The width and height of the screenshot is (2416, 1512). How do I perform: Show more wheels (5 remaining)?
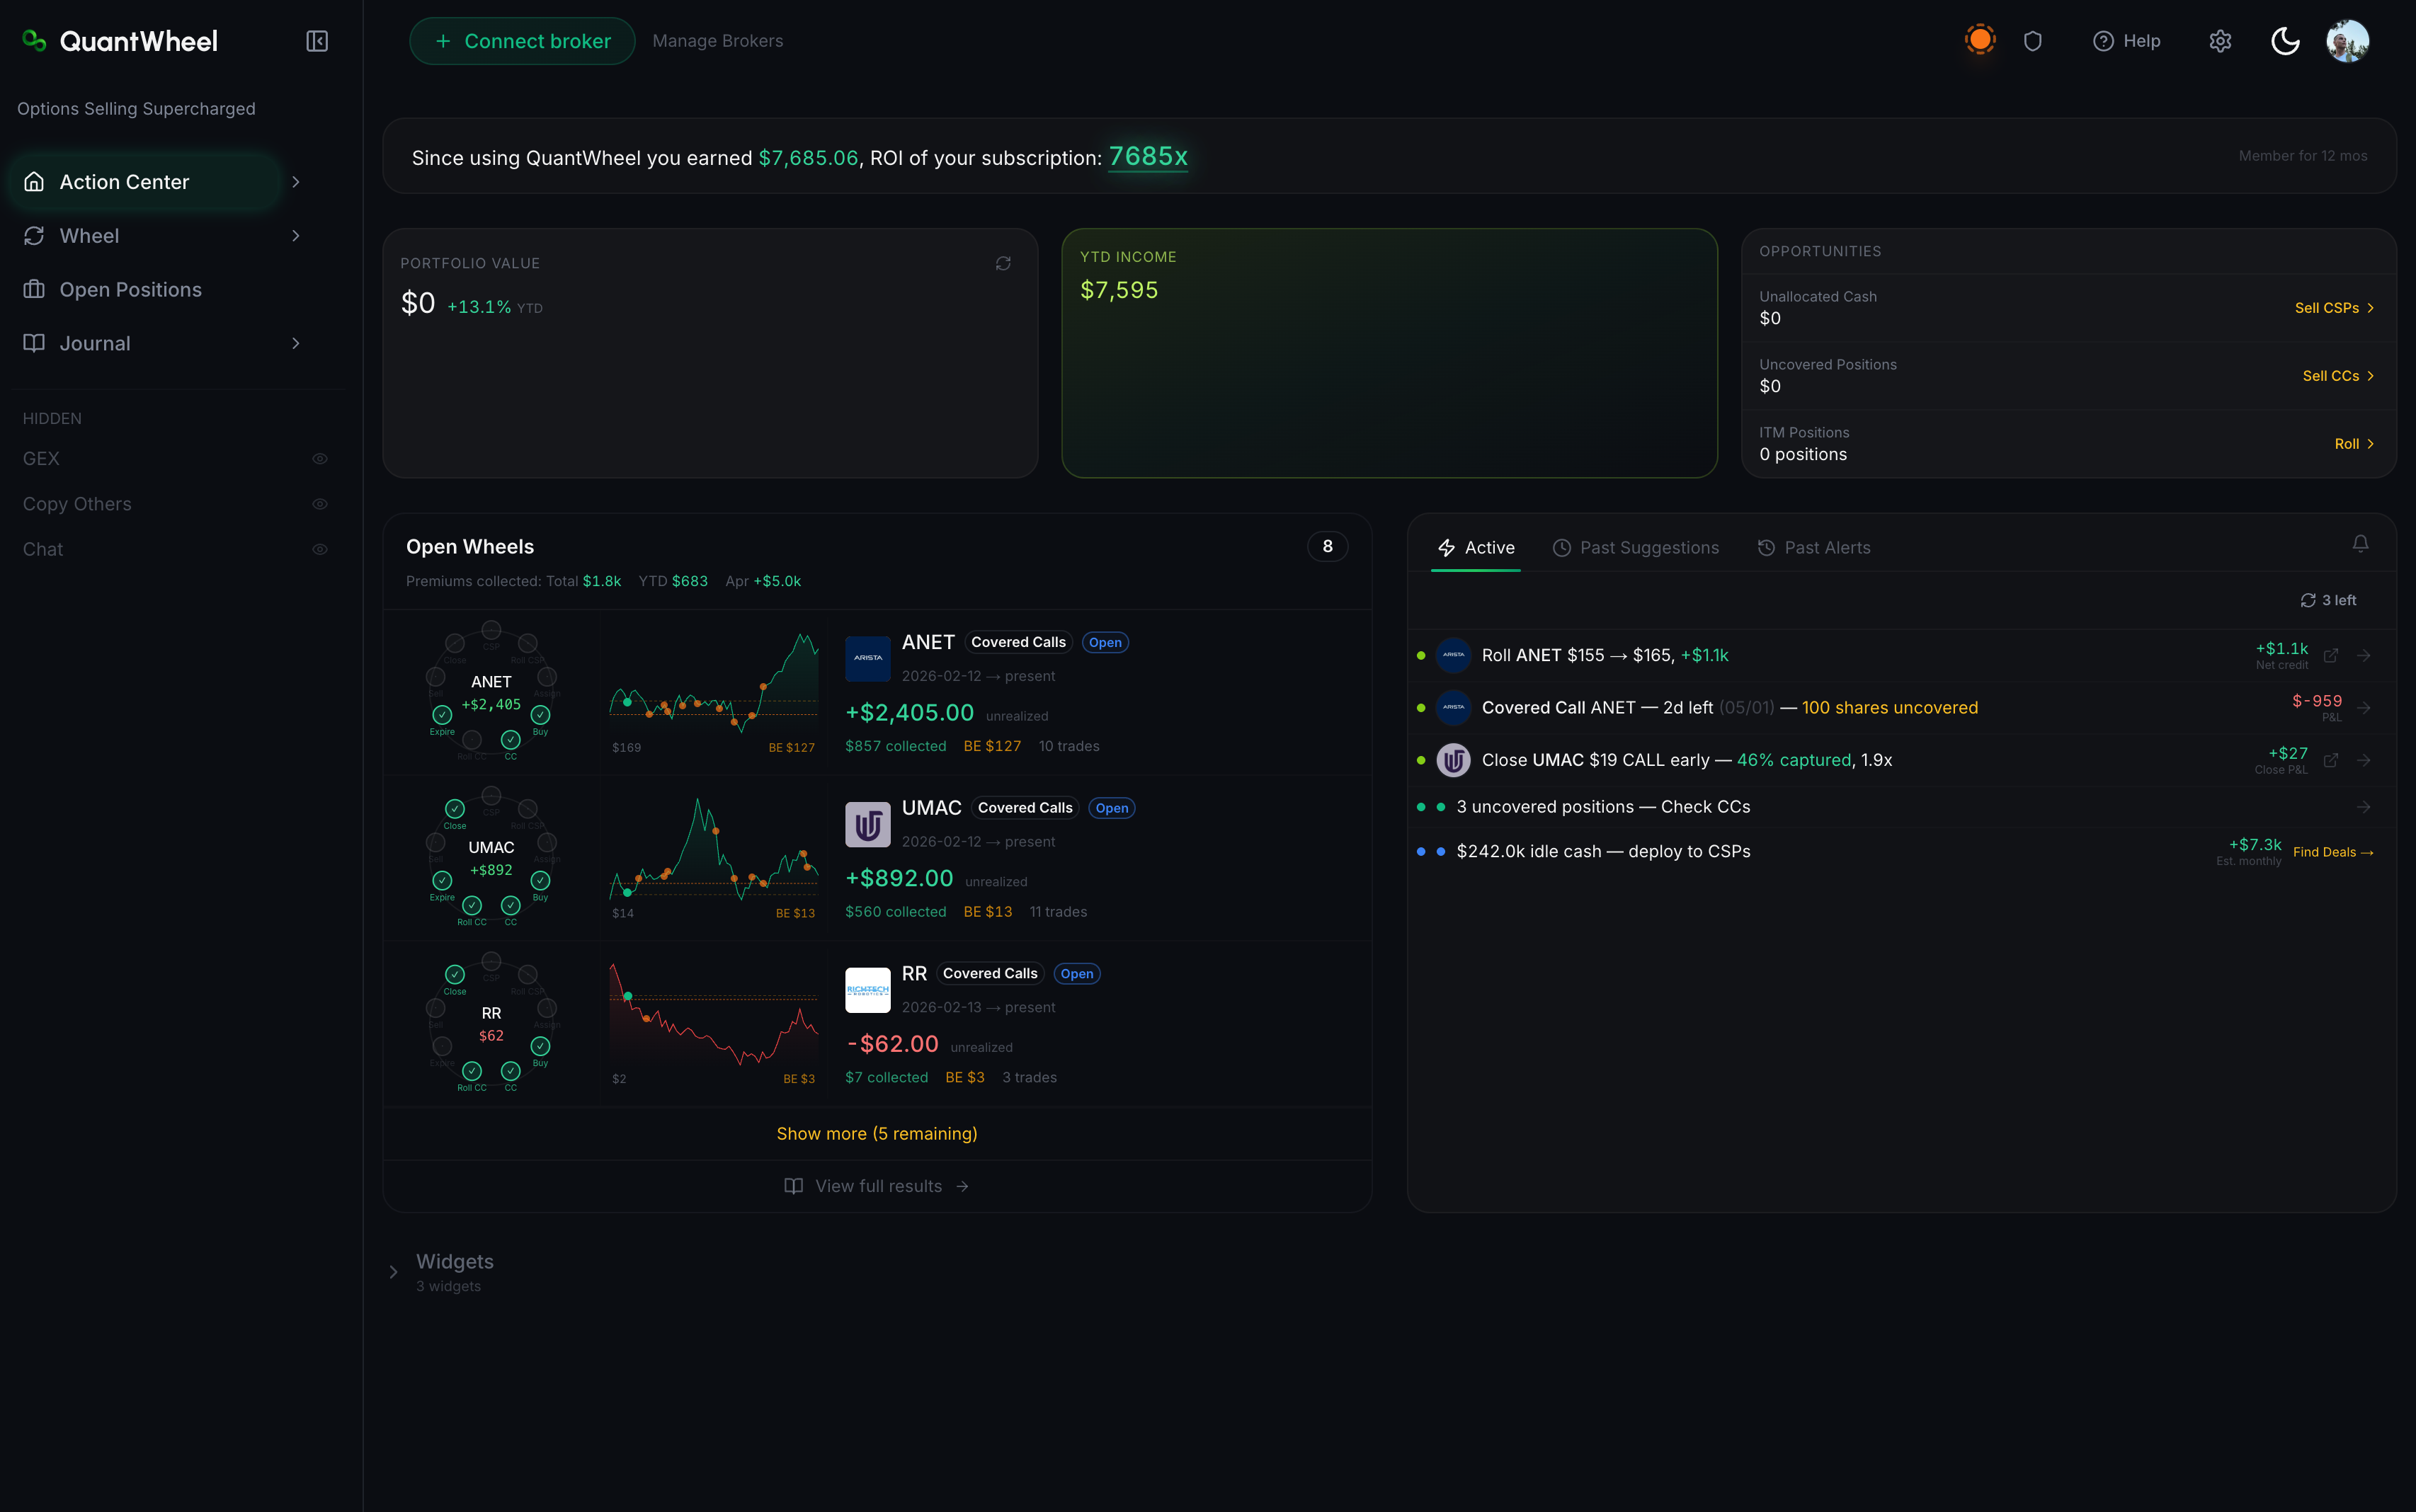click(x=877, y=1134)
